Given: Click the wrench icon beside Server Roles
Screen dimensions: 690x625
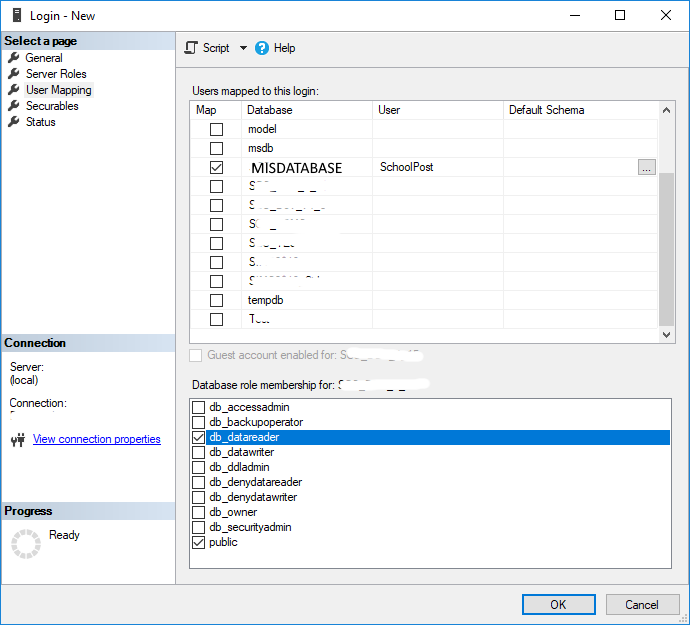Looking at the screenshot, I should [14, 74].
